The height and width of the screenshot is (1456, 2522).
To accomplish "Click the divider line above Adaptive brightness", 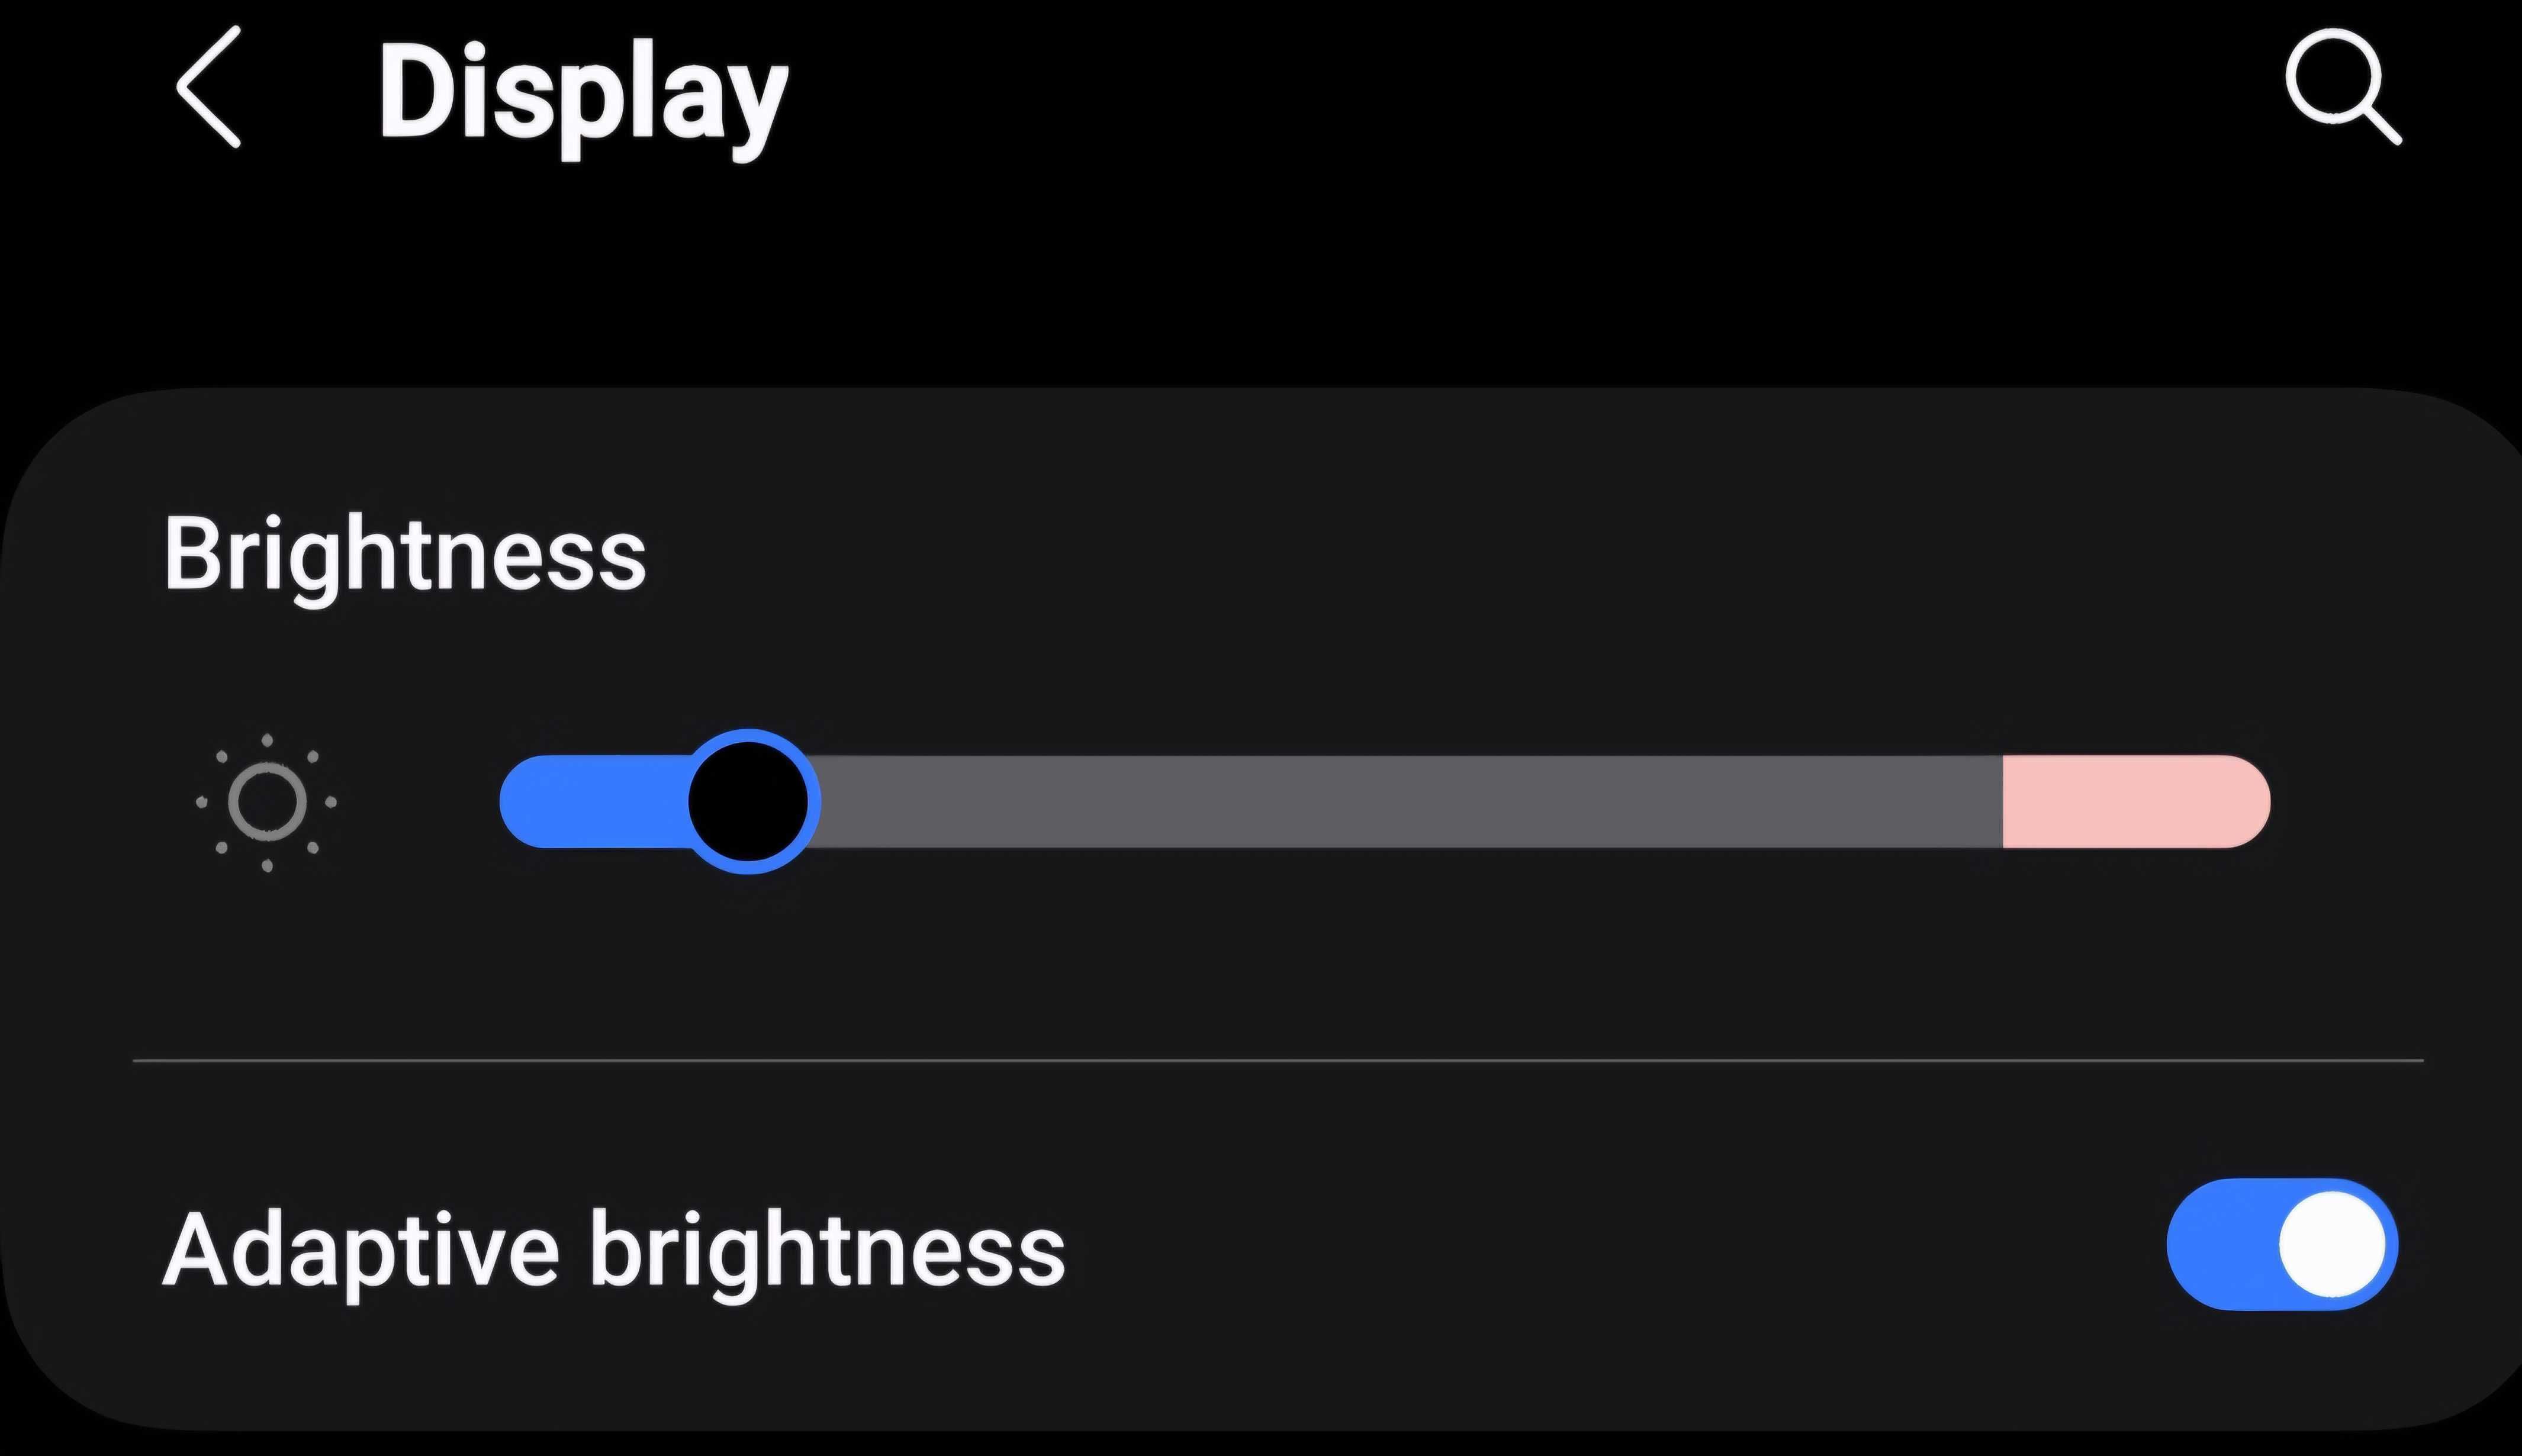I will pyautogui.click(x=1278, y=1060).
